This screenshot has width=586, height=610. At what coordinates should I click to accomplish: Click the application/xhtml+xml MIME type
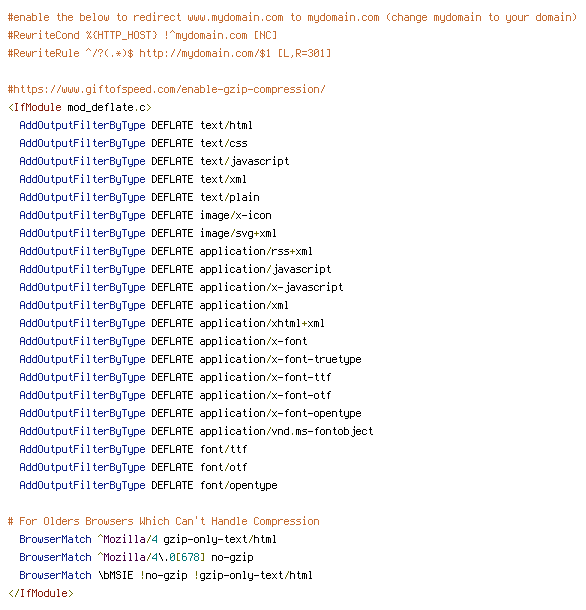click(x=262, y=323)
